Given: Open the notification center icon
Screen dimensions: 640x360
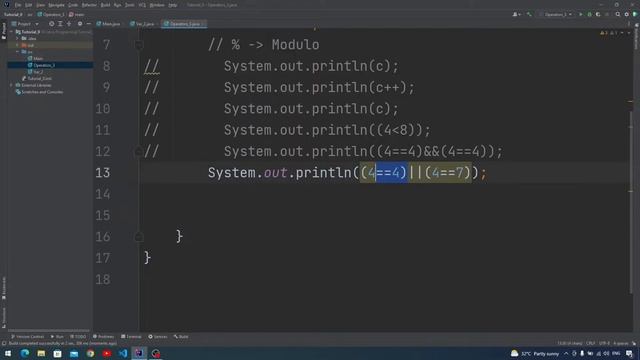Looking at the screenshot, I should pyautogui.click(x=629, y=353).
